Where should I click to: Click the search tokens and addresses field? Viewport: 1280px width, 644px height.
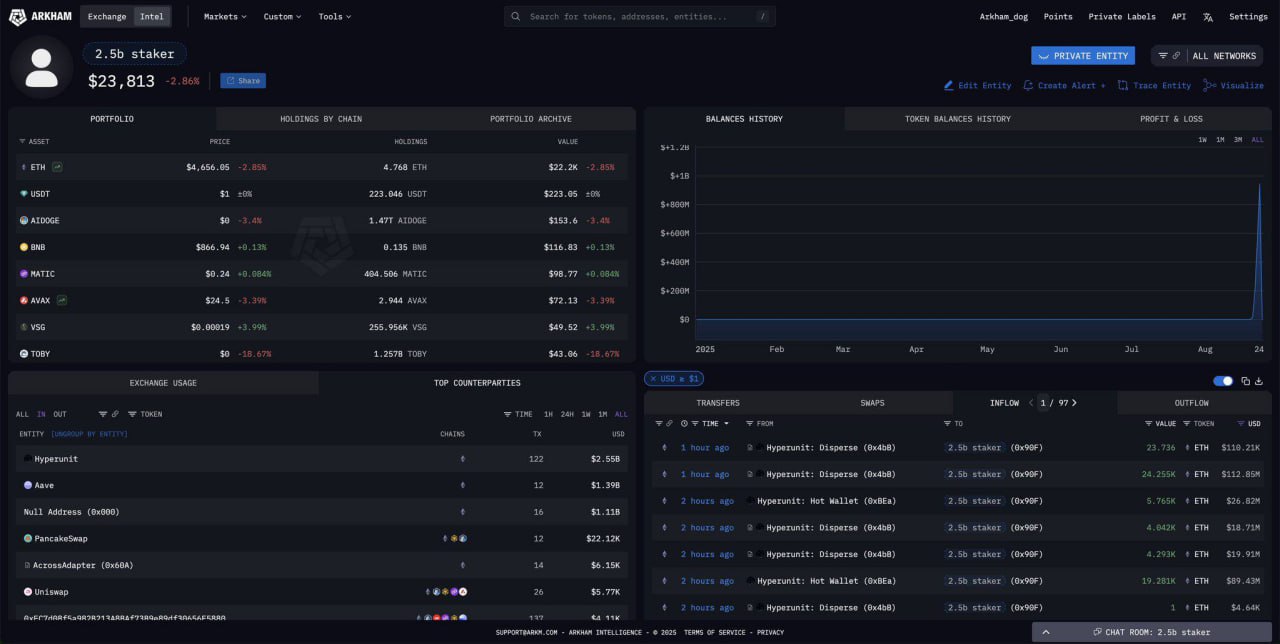point(640,17)
